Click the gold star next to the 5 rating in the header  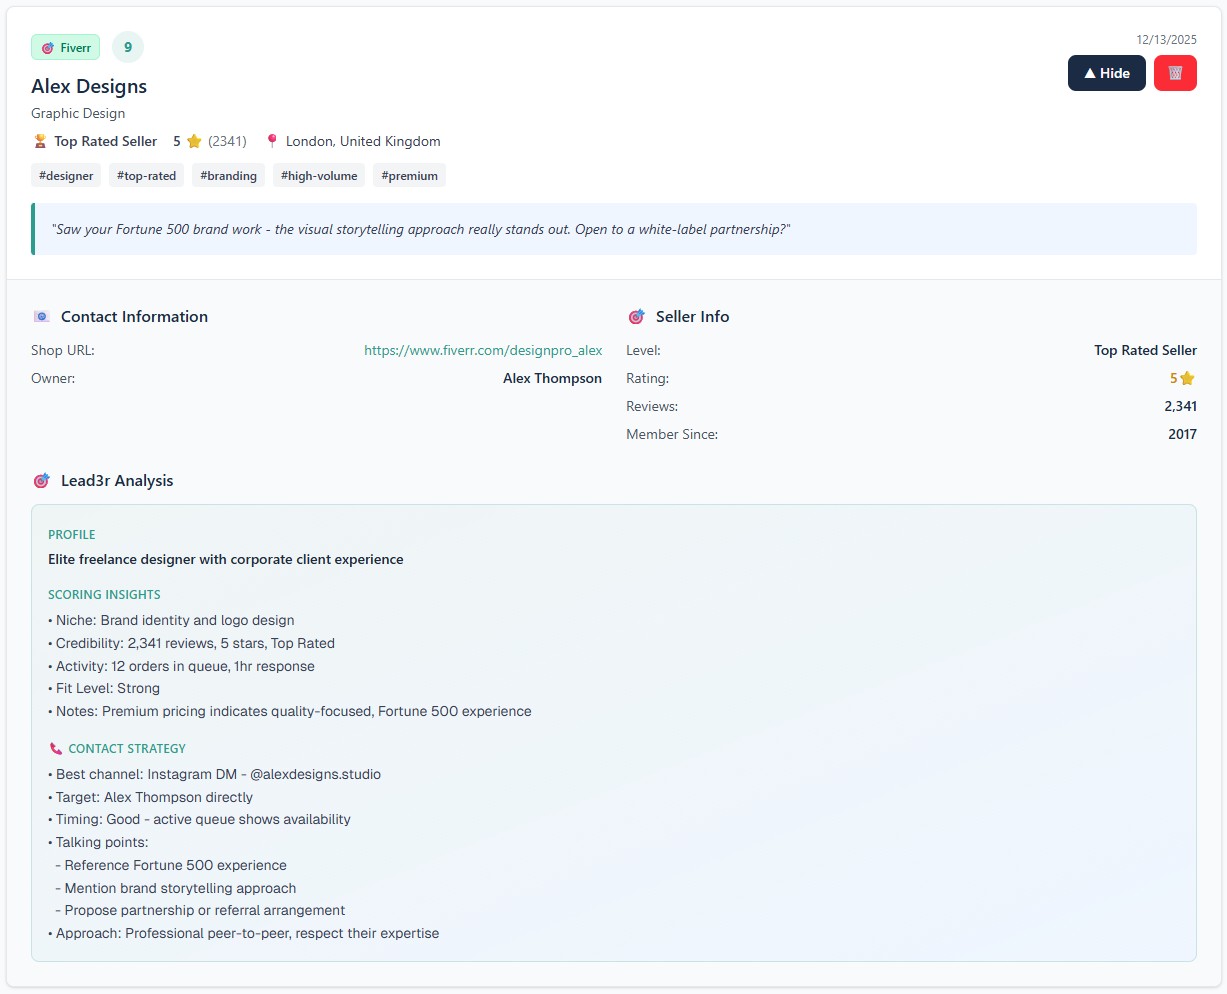194,141
